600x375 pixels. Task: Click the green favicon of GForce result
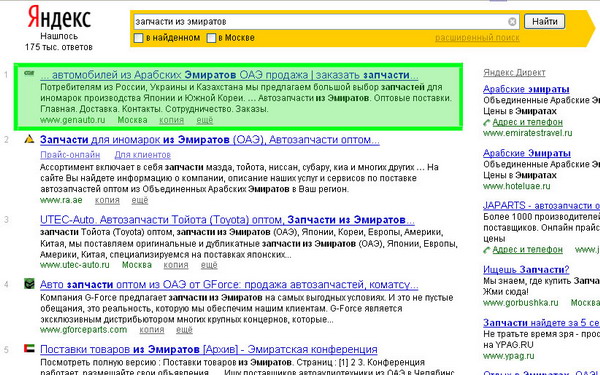[29, 284]
